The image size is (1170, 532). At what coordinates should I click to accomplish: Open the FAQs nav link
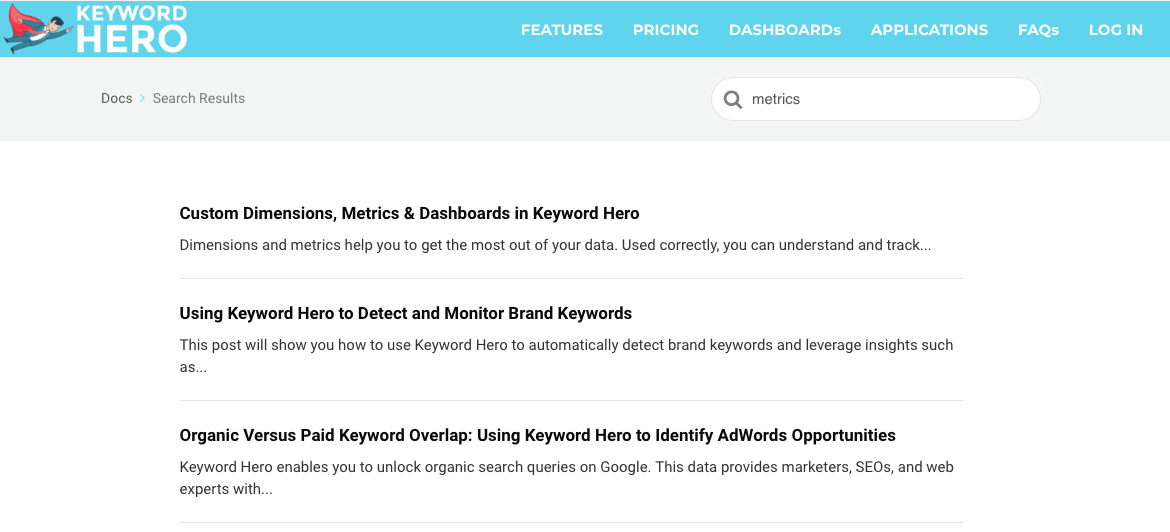1039,30
